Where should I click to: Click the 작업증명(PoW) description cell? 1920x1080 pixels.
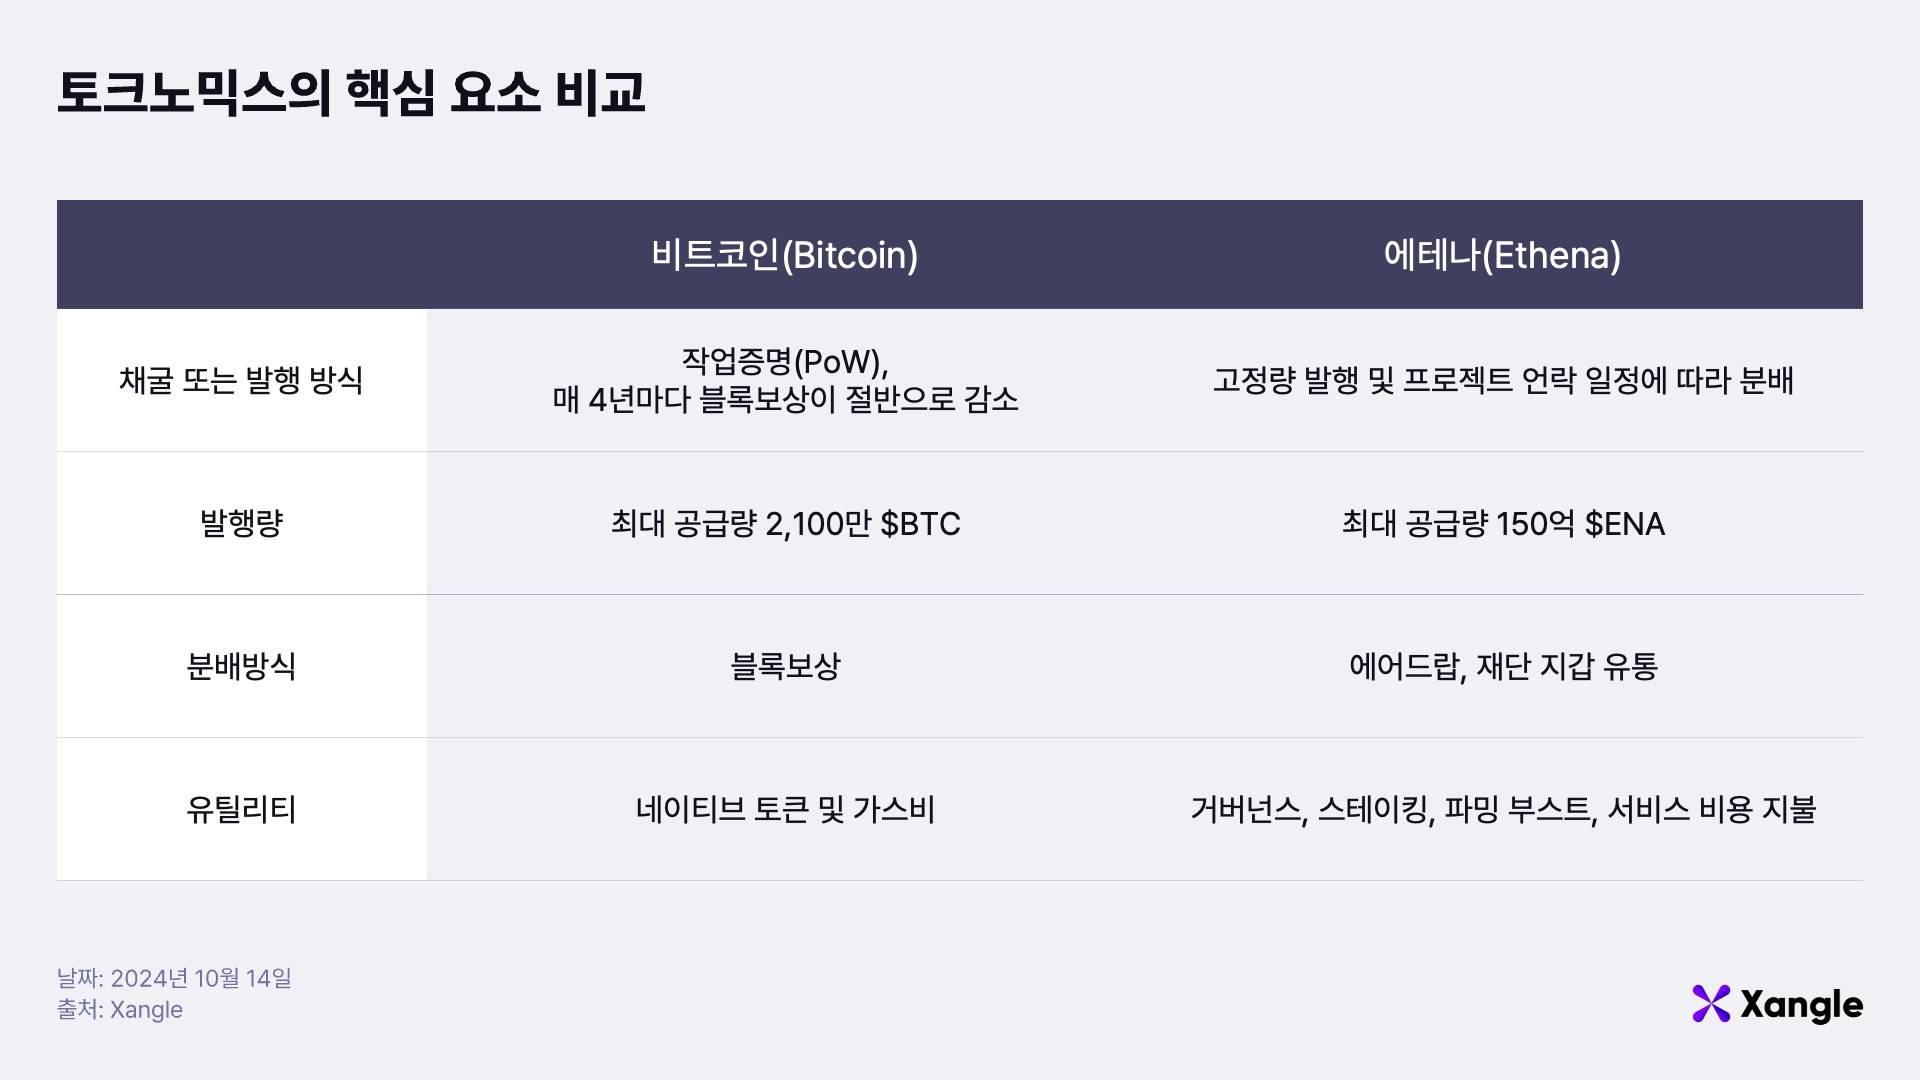tap(785, 380)
